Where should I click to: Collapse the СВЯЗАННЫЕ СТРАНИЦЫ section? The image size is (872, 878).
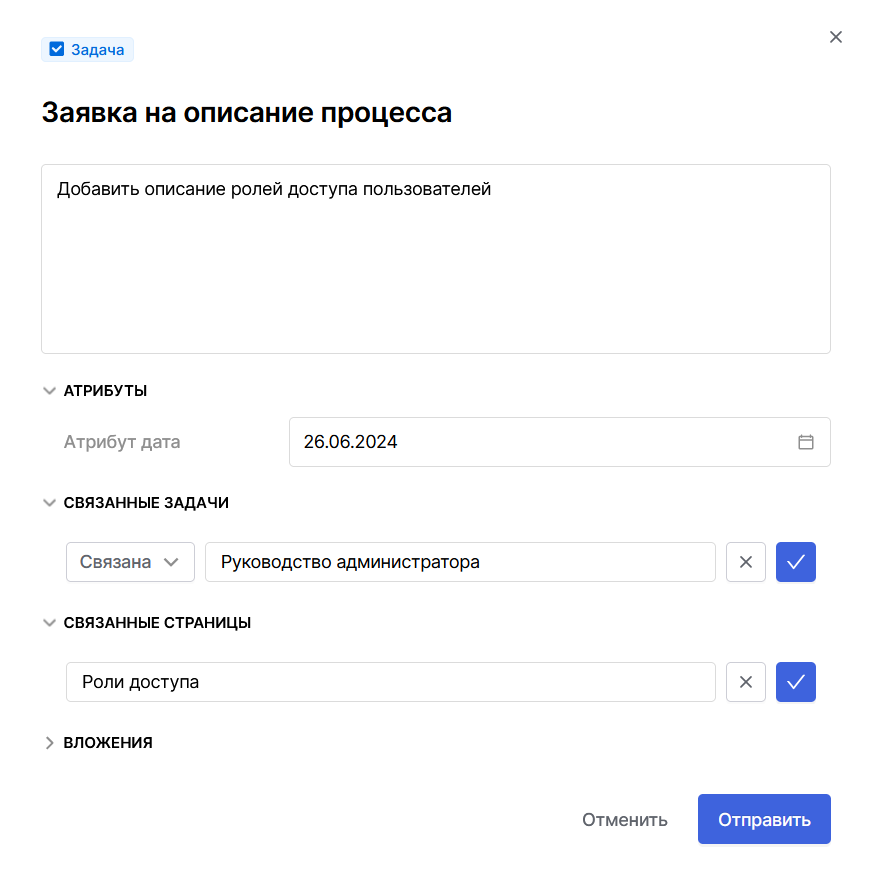tap(49, 622)
